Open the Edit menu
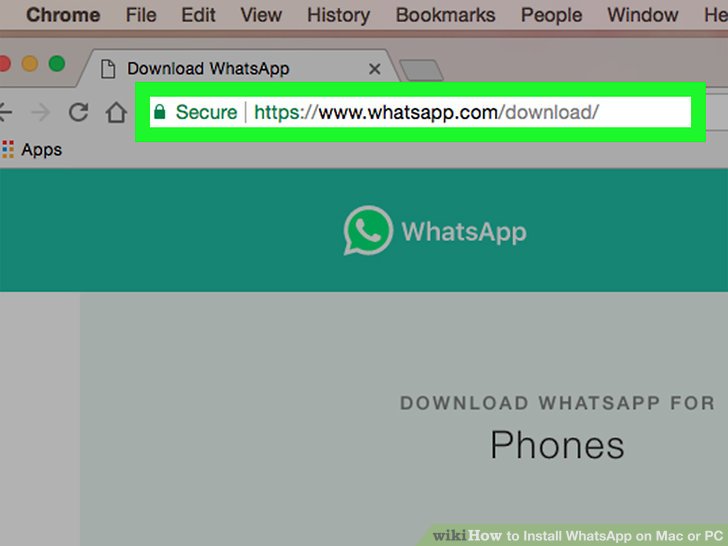728x546 pixels. 198,15
